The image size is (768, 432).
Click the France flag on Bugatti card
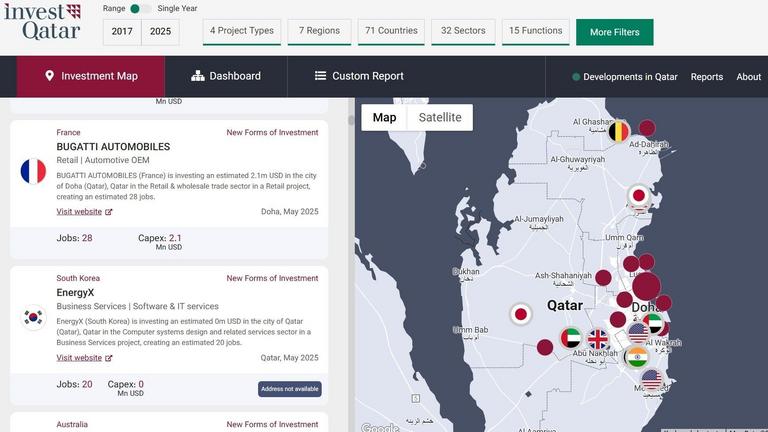(33, 171)
